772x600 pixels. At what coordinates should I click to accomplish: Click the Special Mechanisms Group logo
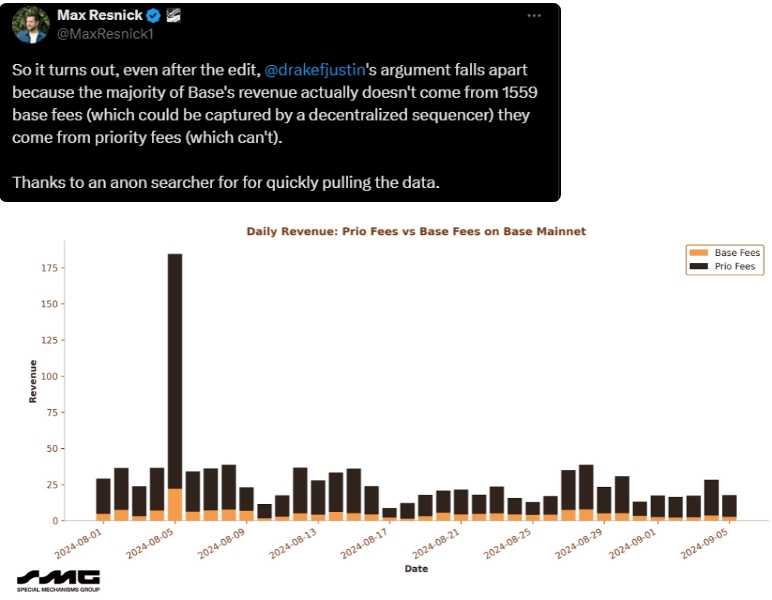click(59, 581)
